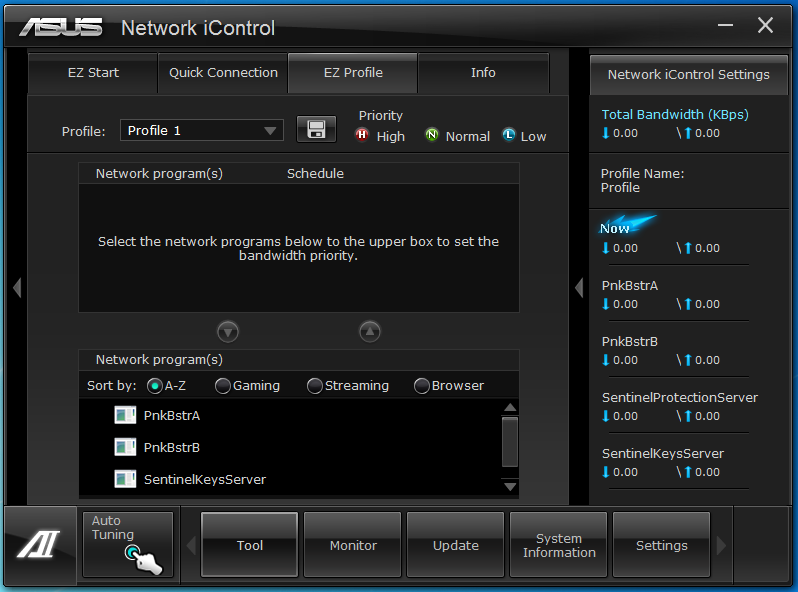Image resolution: width=798 pixels, height=592 pixels.
Task: Collapse the main panel using the far-left arrow
Action: point(17,288)
